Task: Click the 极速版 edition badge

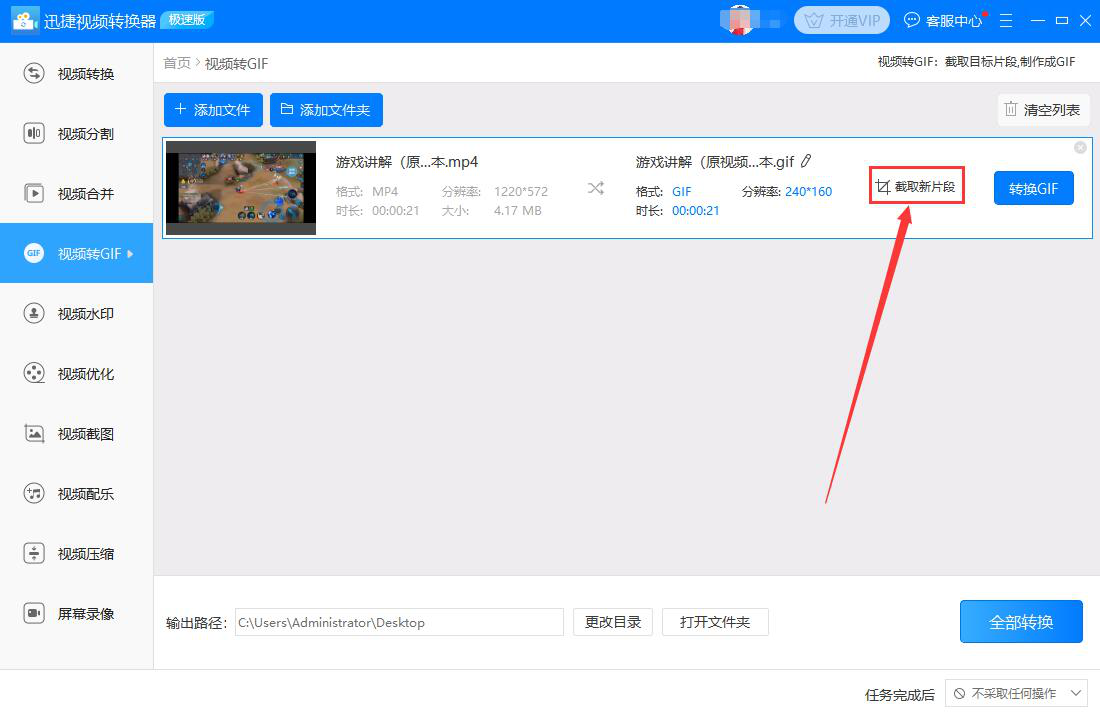Action: [187, 20]
